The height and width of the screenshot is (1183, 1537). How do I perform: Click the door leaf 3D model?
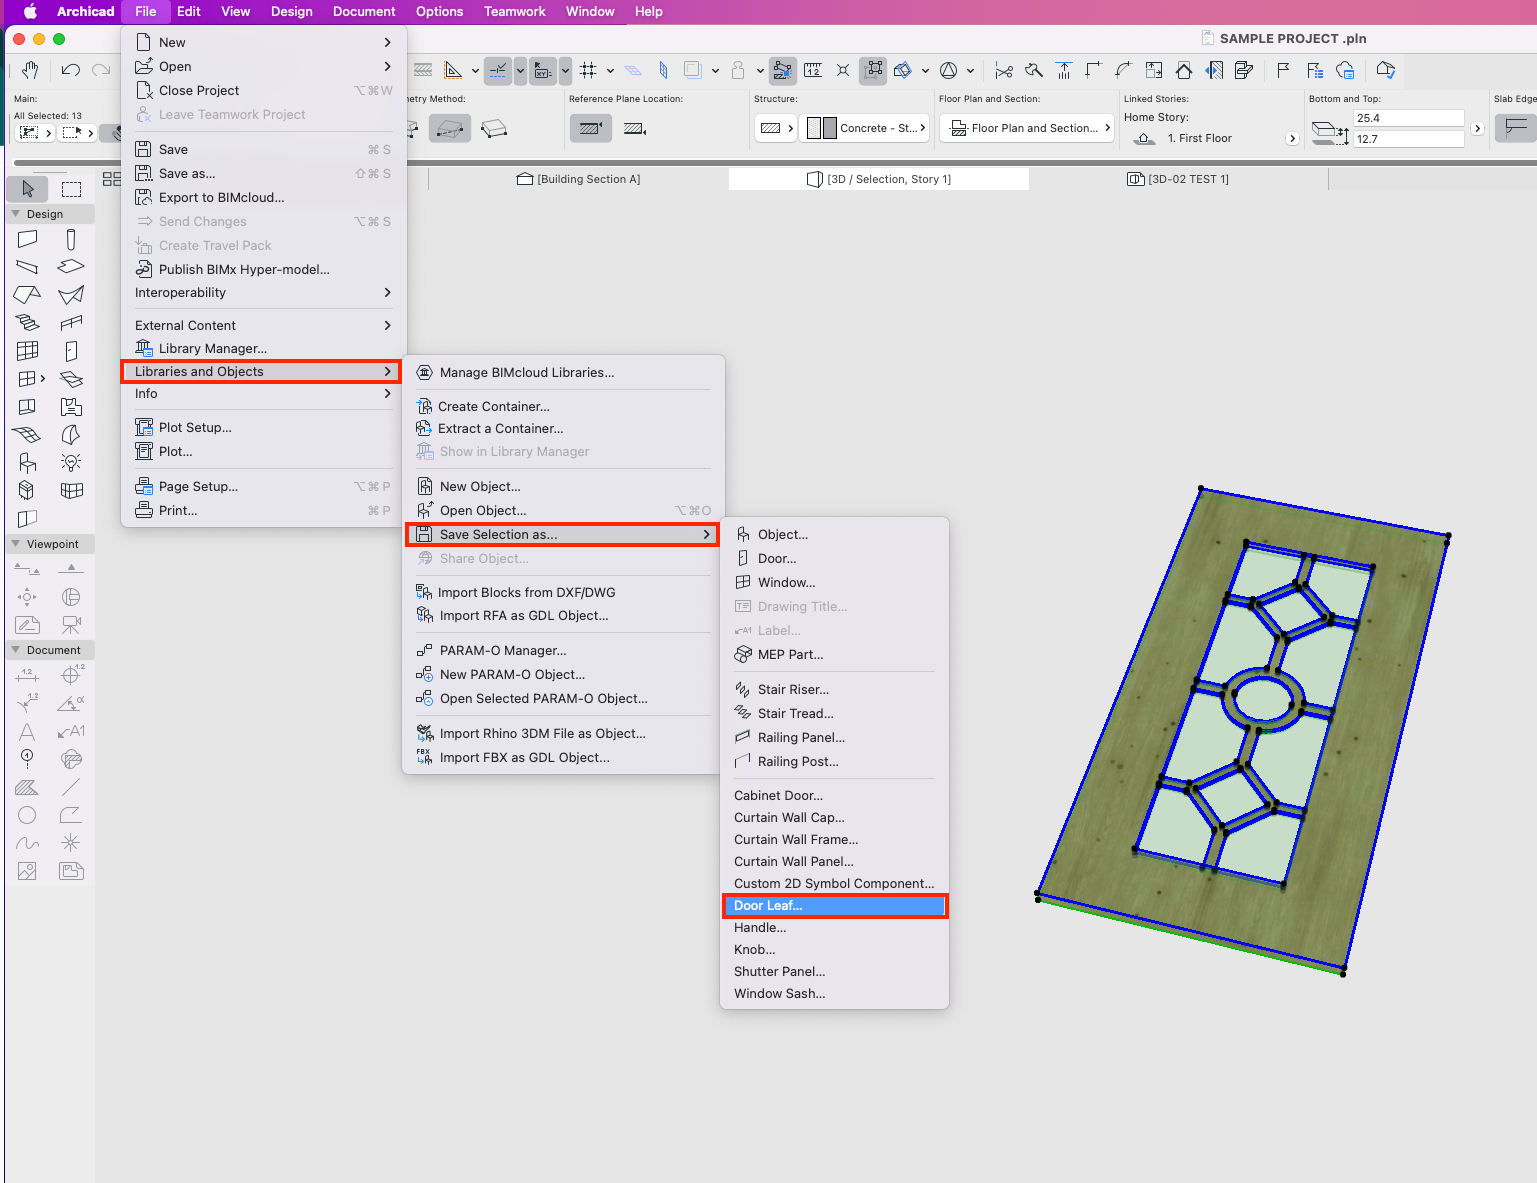pyautogui.click(x=1244, y=730)
